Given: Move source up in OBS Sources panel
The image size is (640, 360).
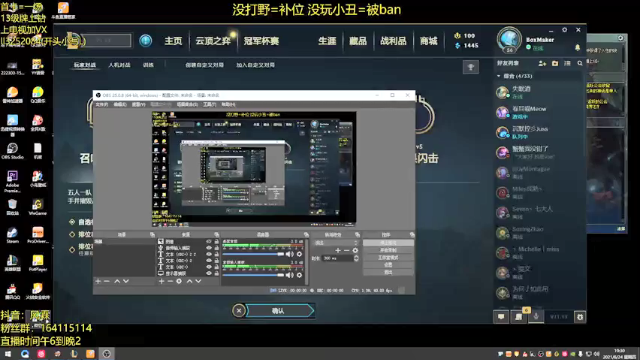Looking at the screenshot, I should pos(189,281).
